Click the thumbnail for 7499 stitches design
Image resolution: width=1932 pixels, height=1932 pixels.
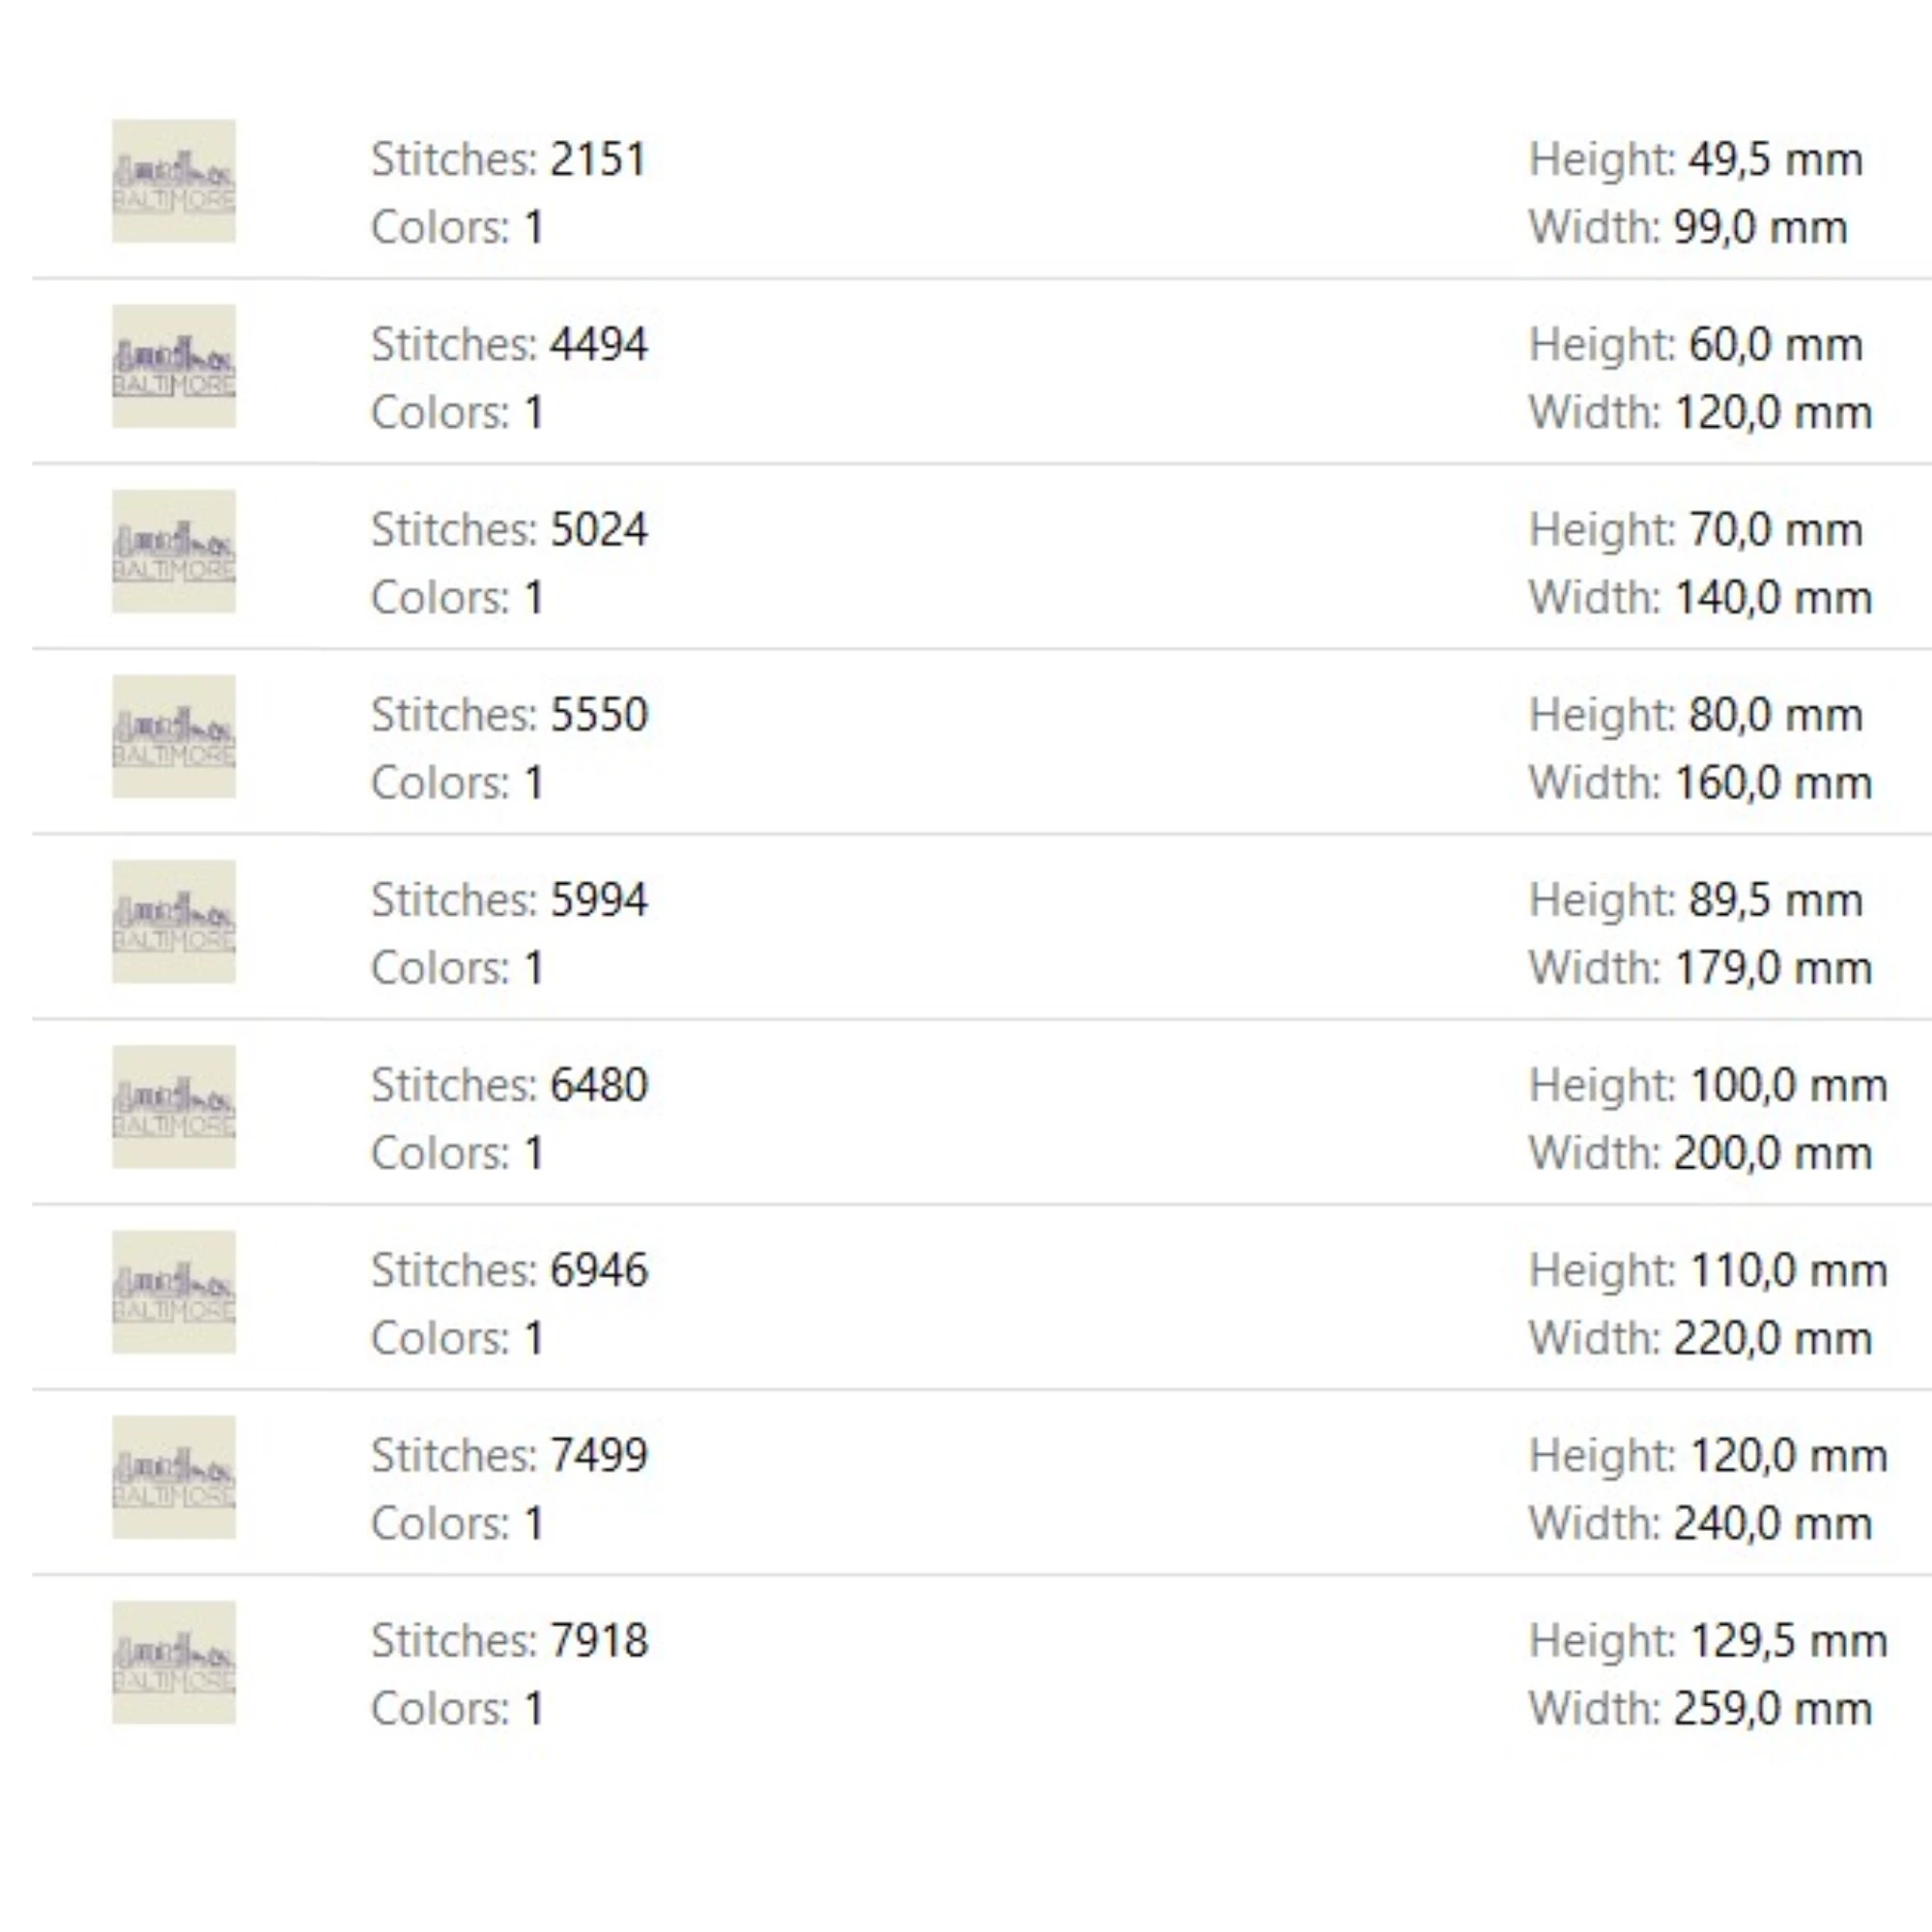[x=174, y=1477]
